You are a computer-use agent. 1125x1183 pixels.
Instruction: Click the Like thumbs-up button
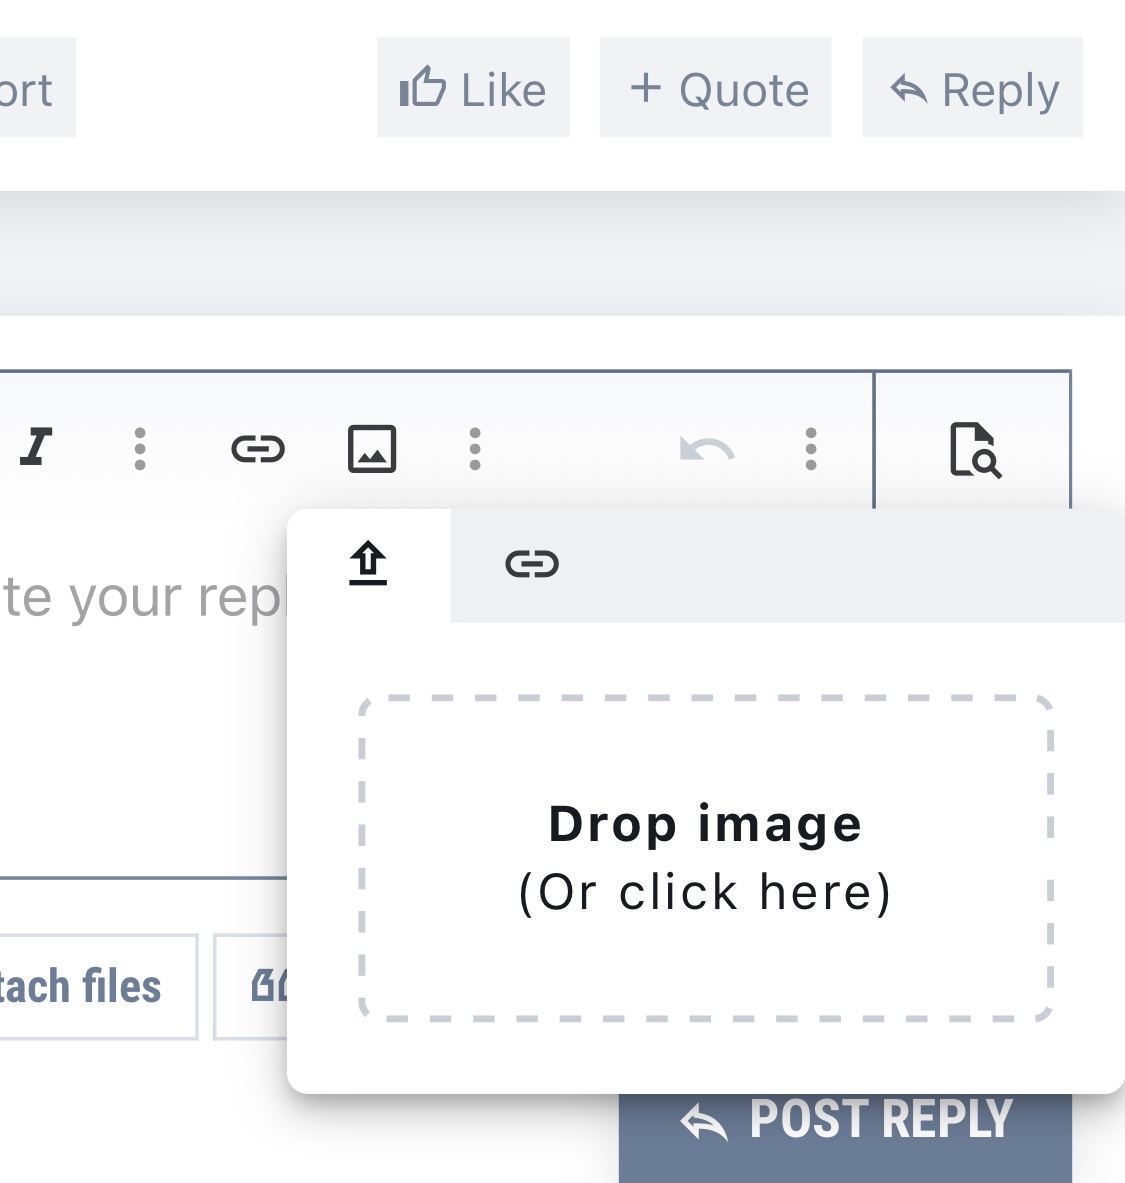[473, 88]
